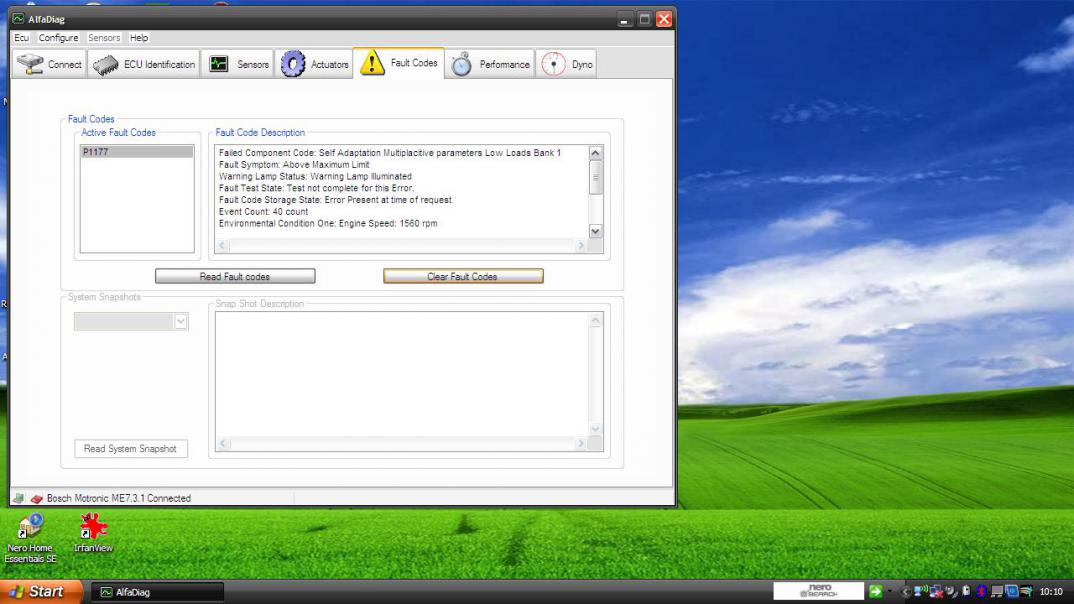Click inside the Snap Shot Description box
Viewport: 1074px width, 604px height.
coord(402,374)
